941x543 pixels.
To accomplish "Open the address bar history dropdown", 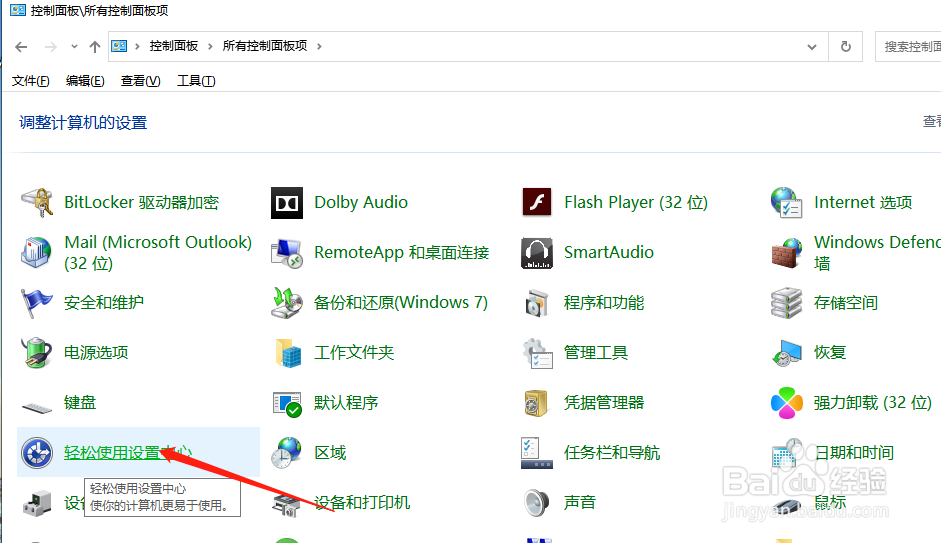I will pyautogui.click(x=812, y=46).
